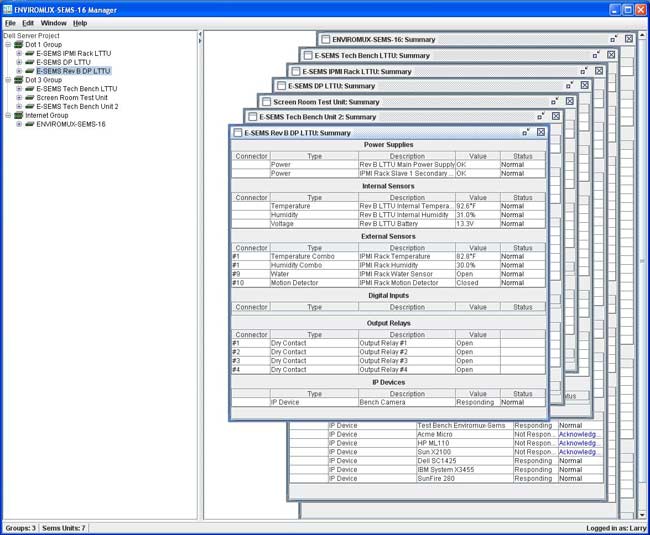The width and height of the screenshot is (650, 535).
Task: Expand the E-SEMS Tech Bench Unit 2 node
Action: click(x=18, y=106)
